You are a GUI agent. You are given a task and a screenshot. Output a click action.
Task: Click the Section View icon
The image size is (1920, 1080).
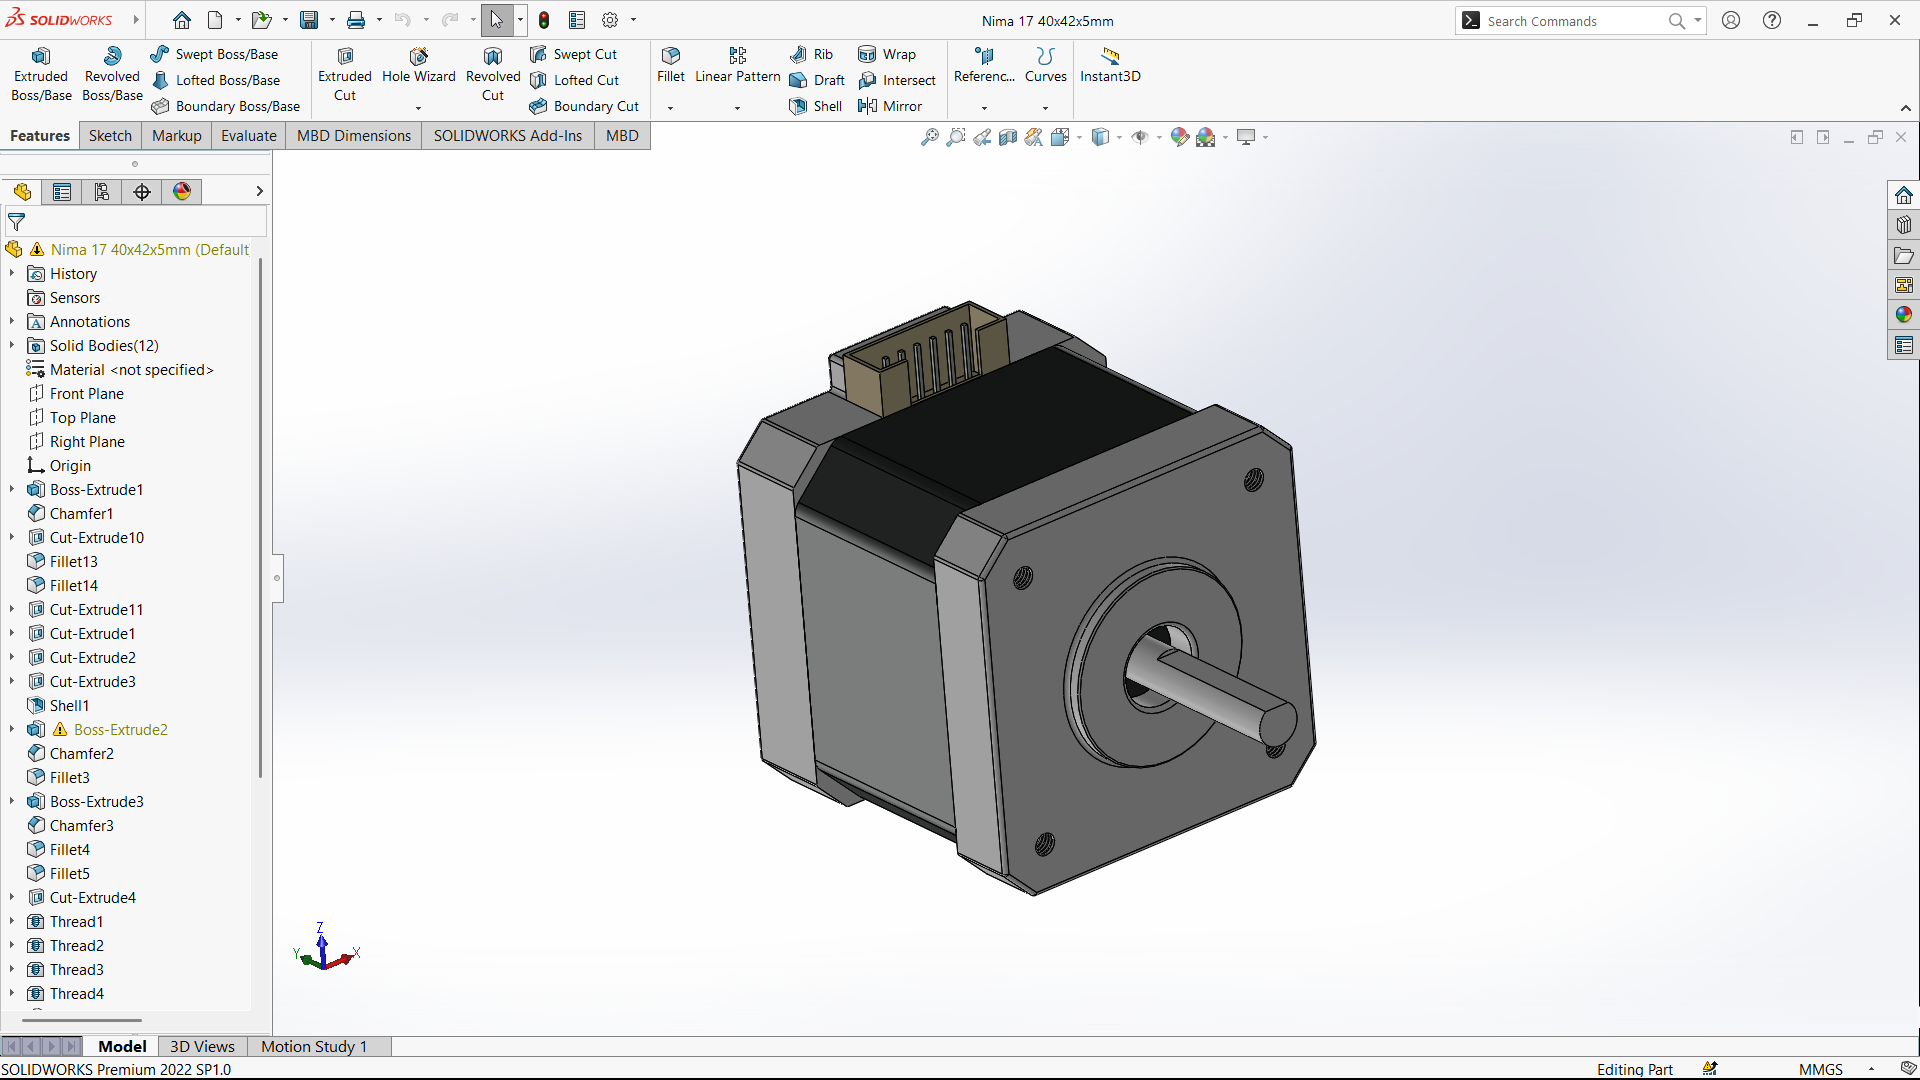[x=1008, y=137]
